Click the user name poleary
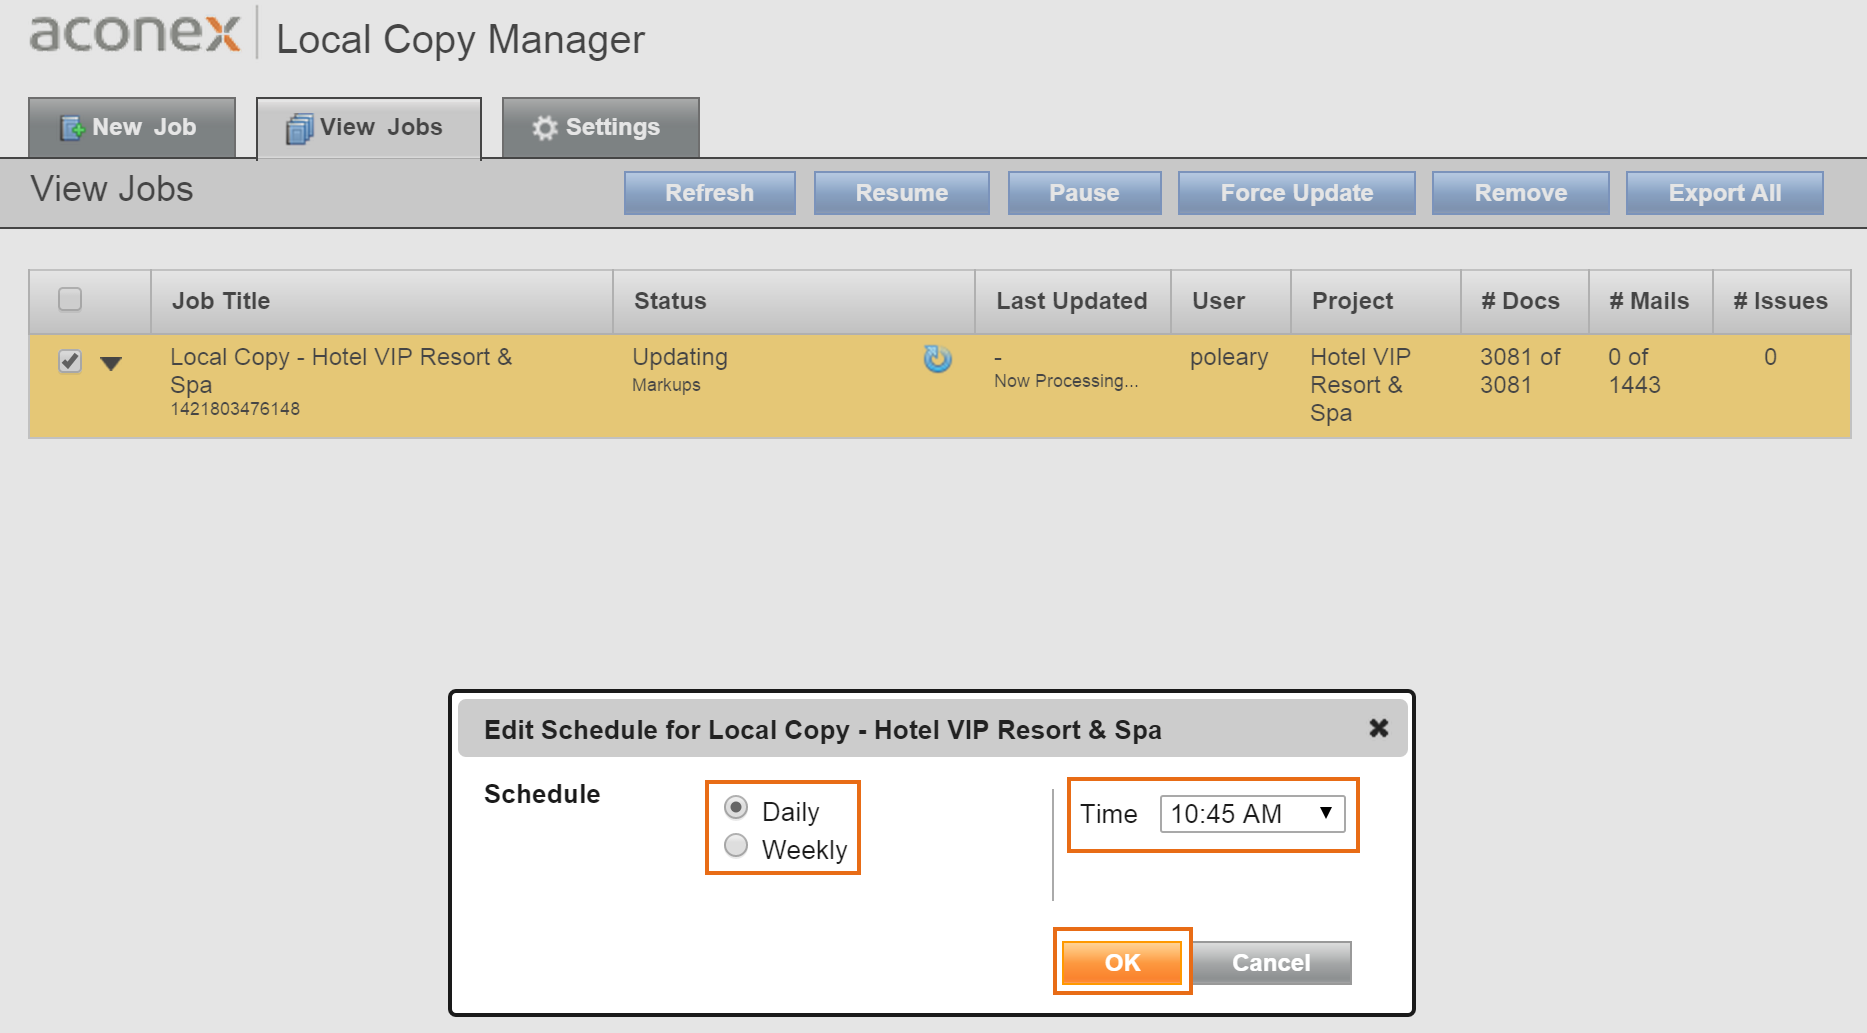The image size is (1867, 1033). [1229, 358]
